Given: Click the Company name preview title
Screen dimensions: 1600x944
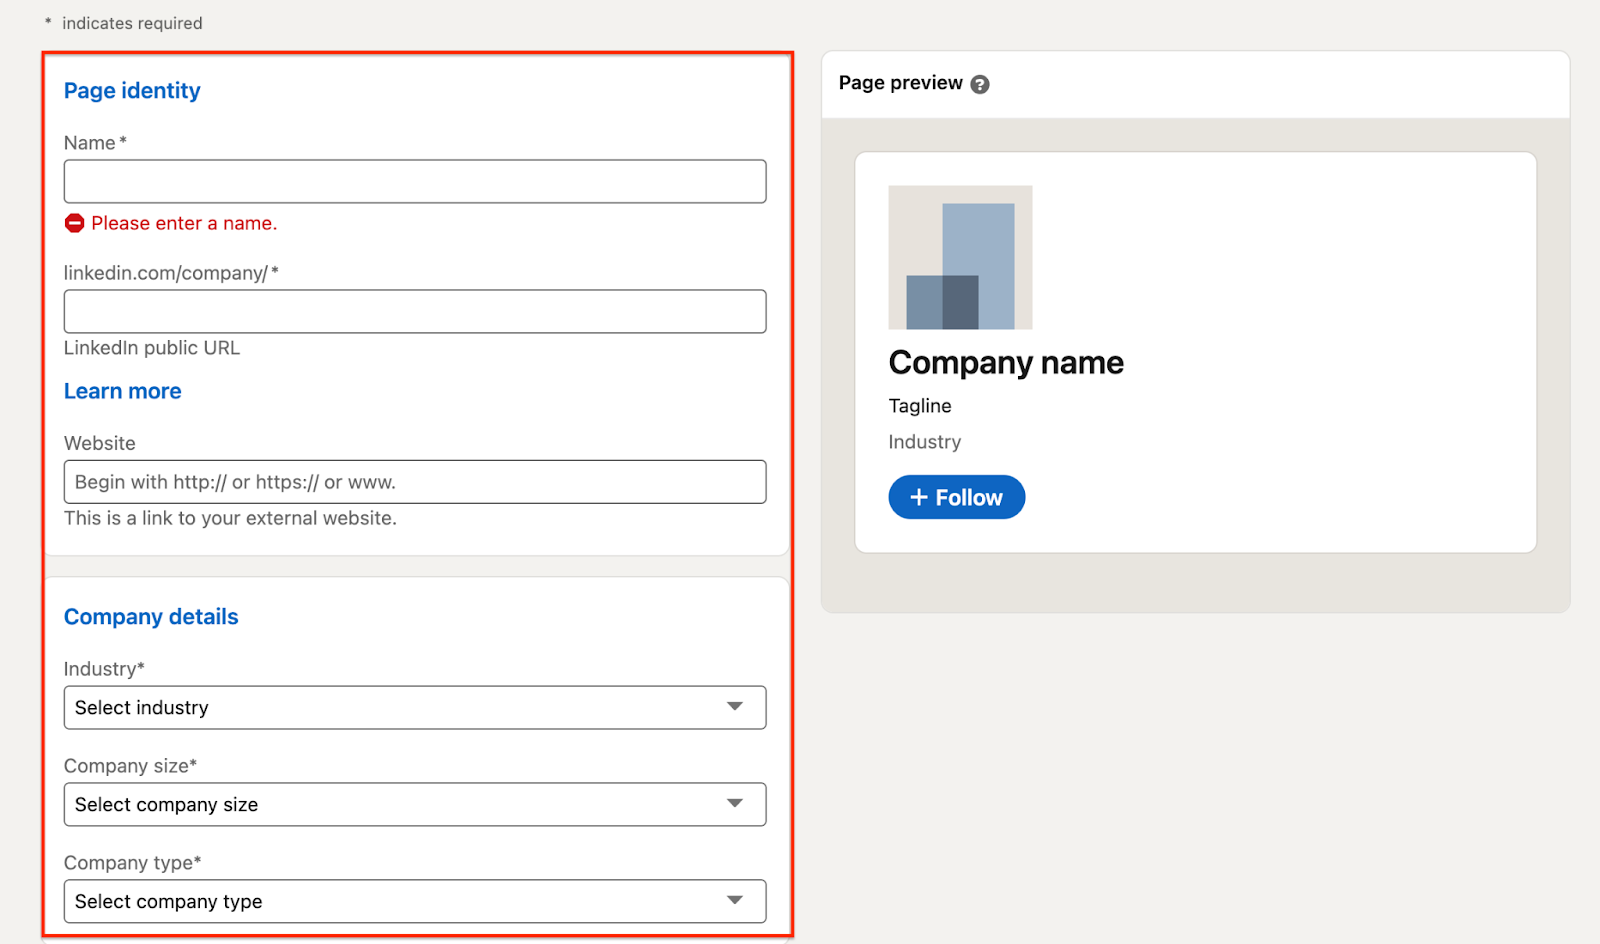Looking at the screenshot, I should coord(1006,362).
